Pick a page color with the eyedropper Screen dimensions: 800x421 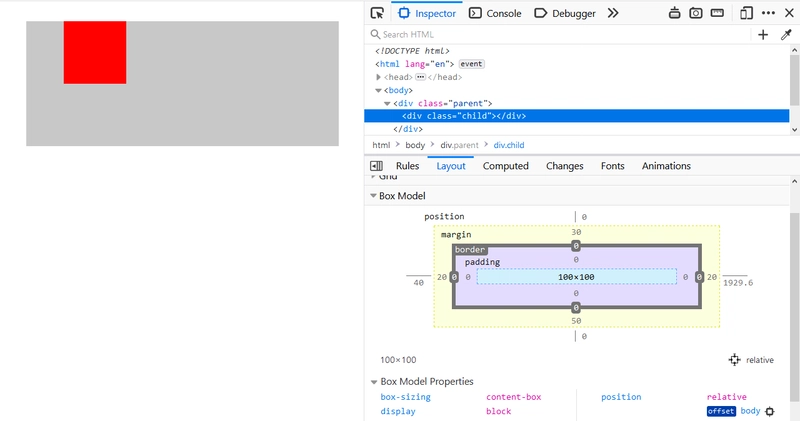(786, 35)
